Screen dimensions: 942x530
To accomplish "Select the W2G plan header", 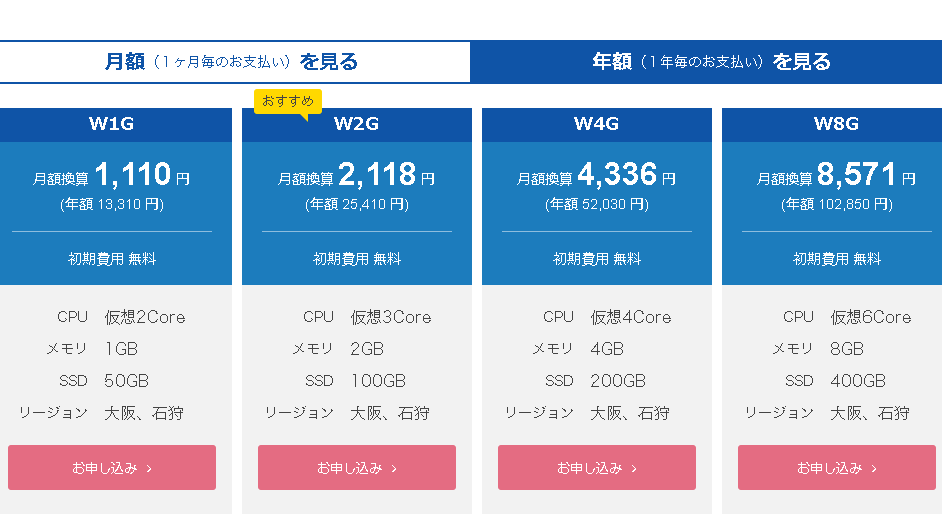I will [x=357, y=124].
